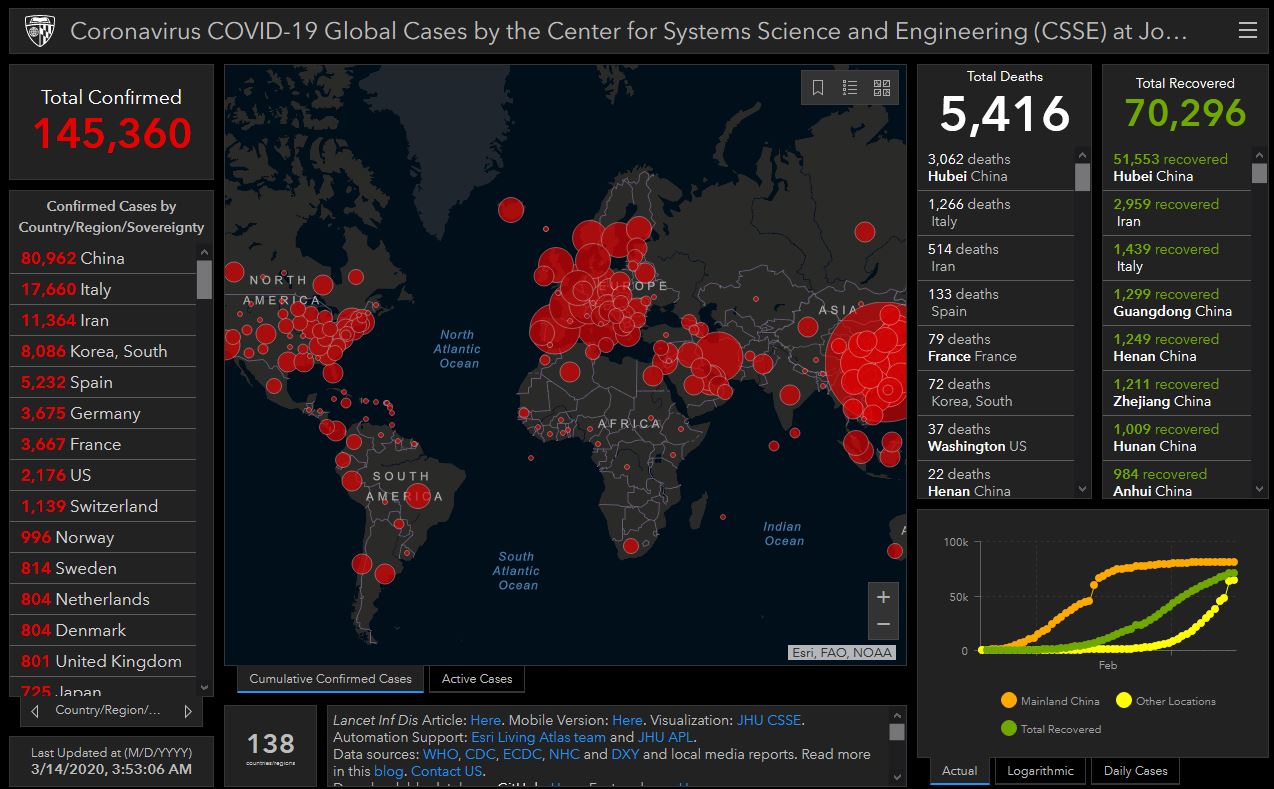Click the Contact US link
Screen dimensions: 1274x789
446,771
